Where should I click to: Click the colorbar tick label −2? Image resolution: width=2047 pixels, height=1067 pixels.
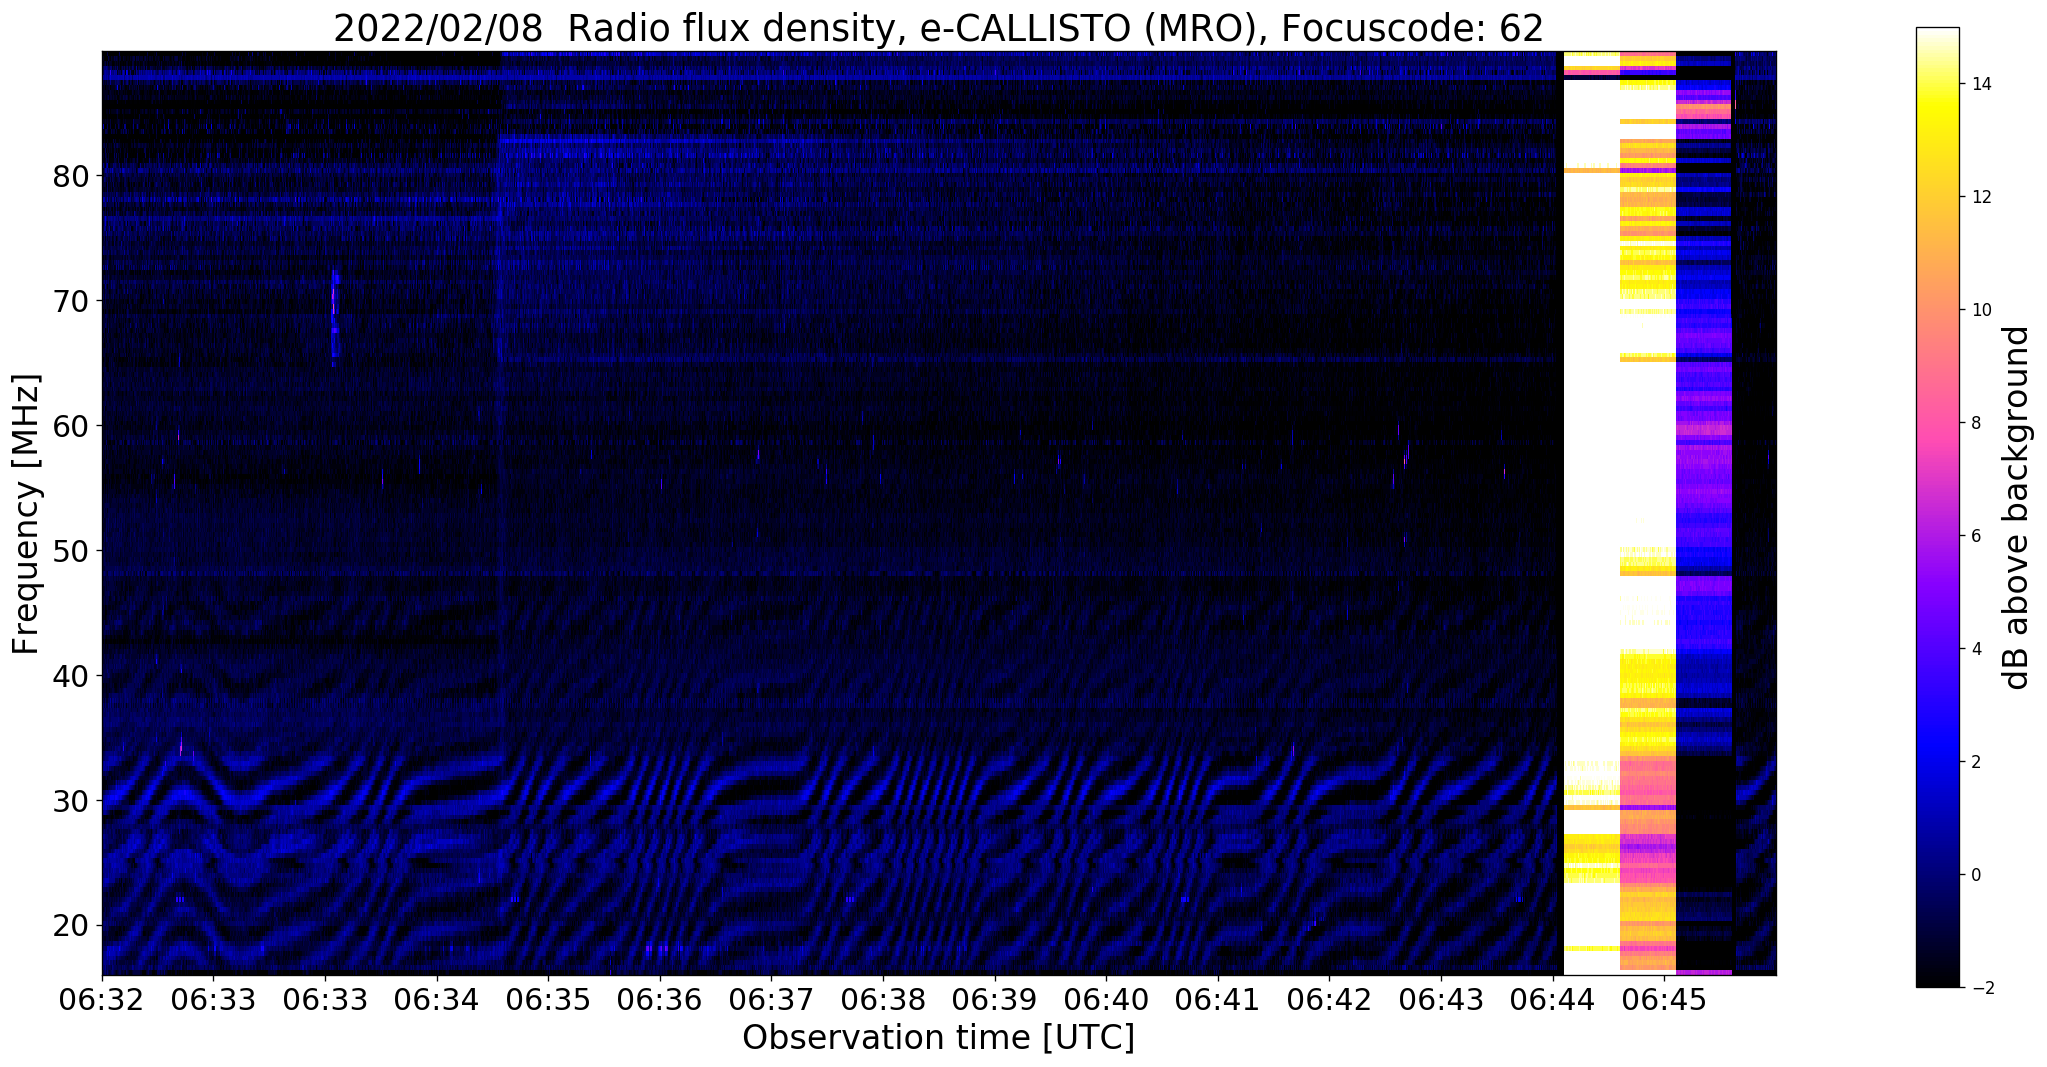1981,988
